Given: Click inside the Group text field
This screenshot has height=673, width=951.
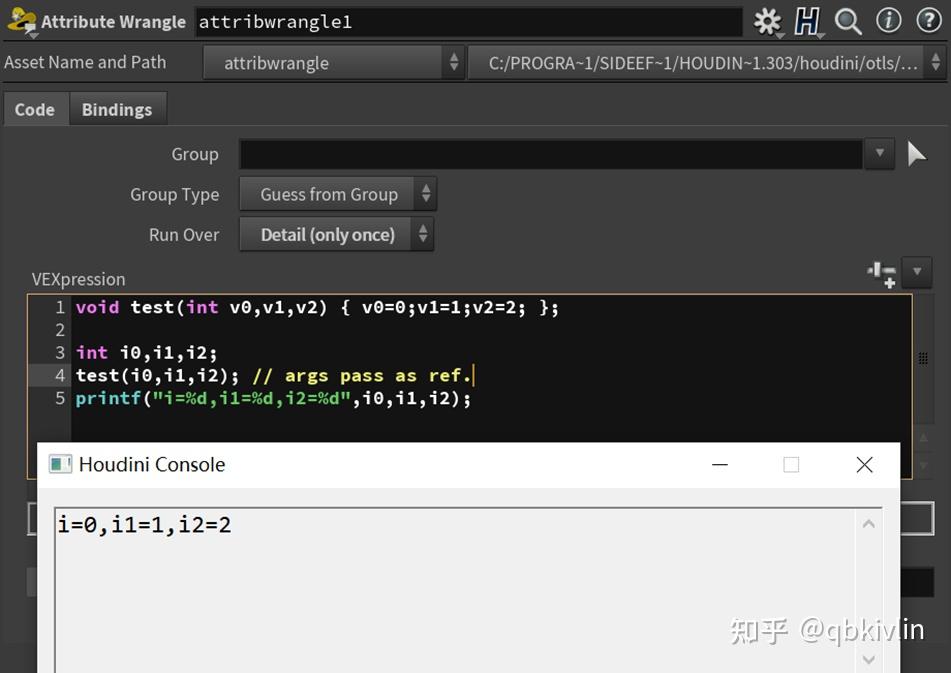Looking at the screenshot, I should (x=550, y=153).
